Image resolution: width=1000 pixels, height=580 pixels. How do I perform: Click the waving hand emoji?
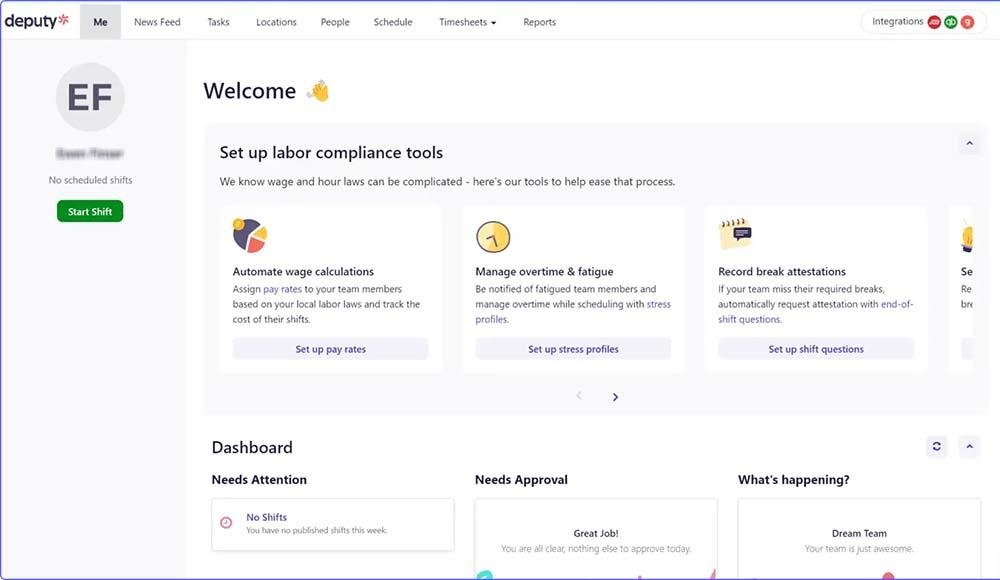click(x=318, y=91)
